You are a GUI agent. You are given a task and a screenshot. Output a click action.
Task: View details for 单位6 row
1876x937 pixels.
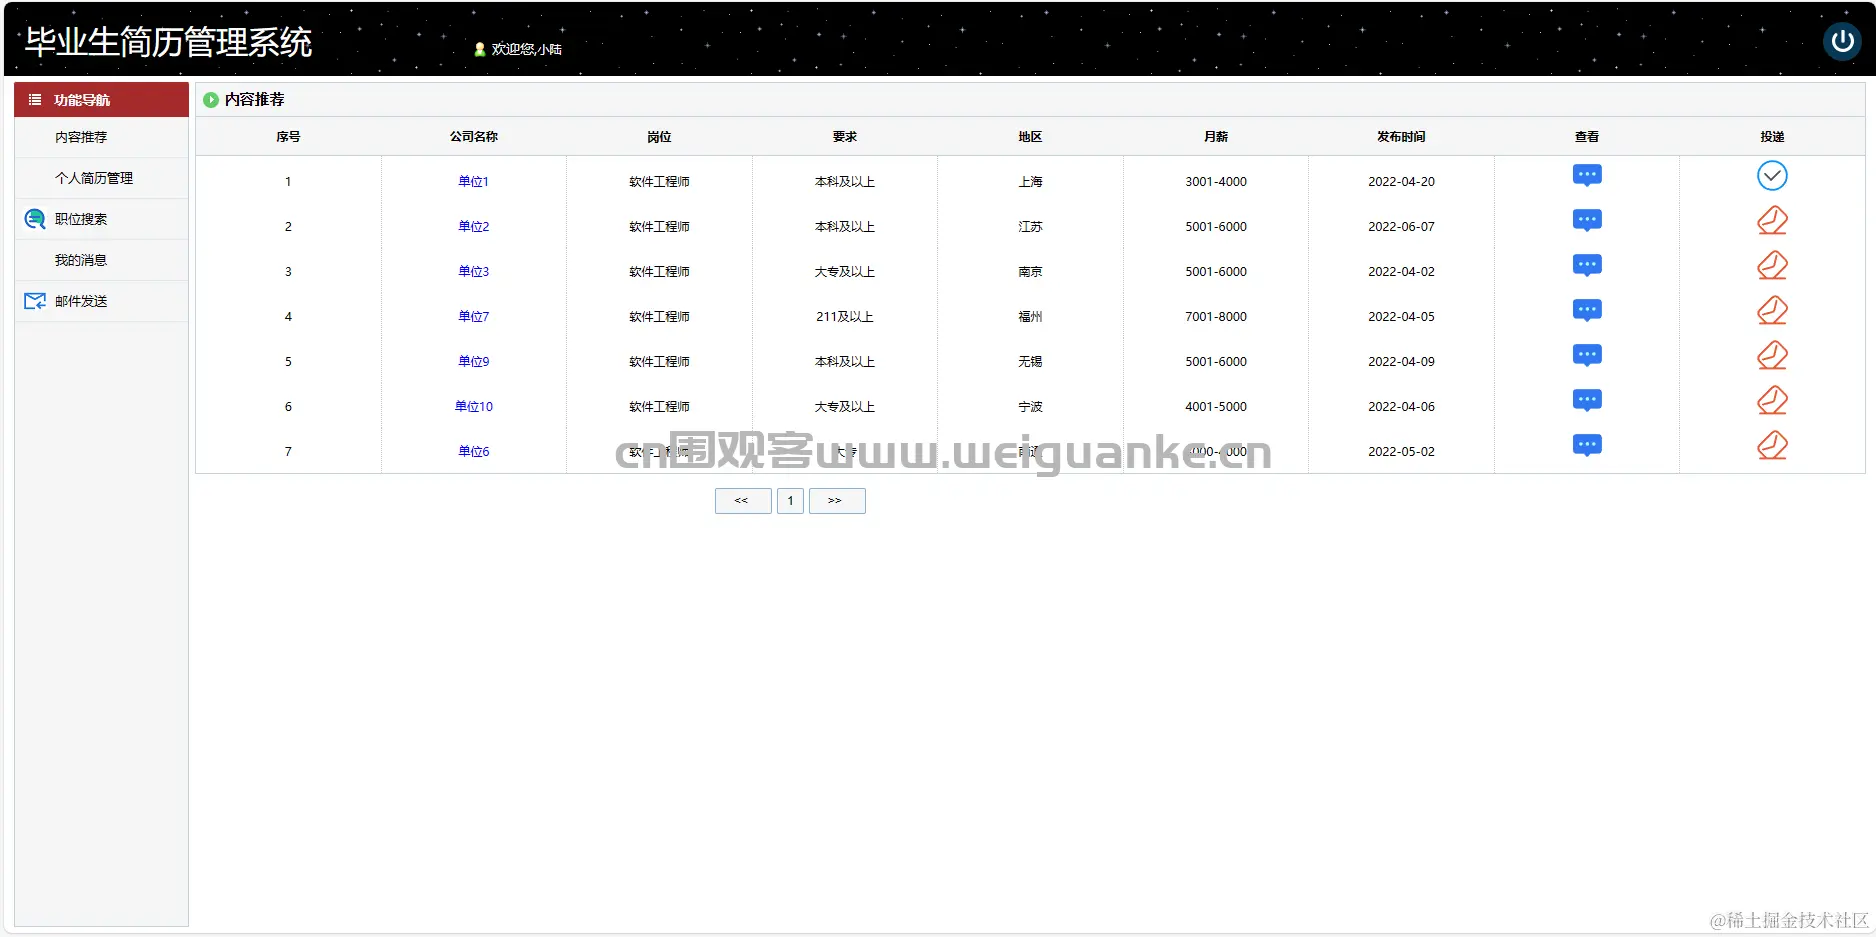(x=1587, y=446)
